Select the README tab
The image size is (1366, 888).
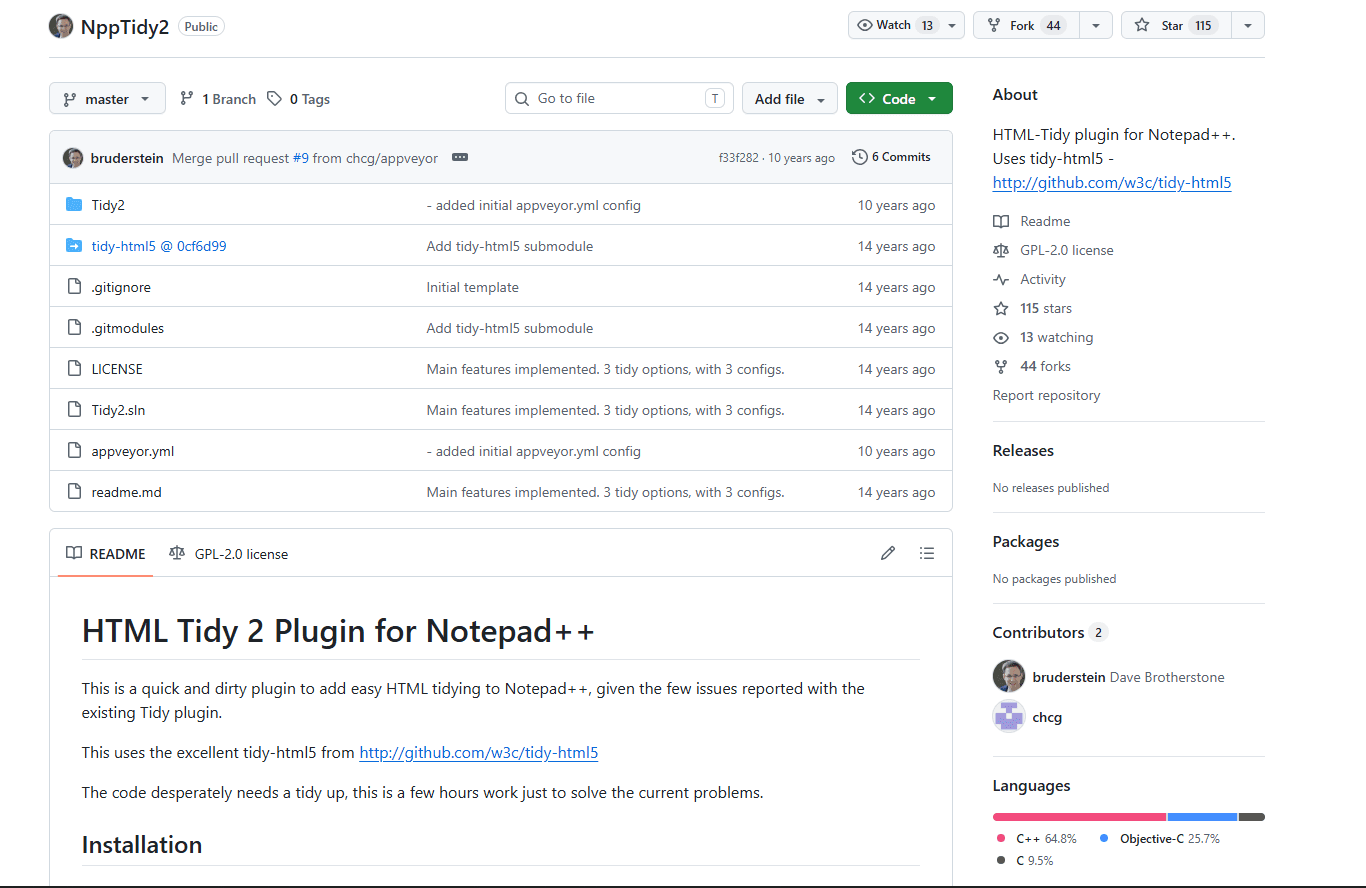click(106, 554)
